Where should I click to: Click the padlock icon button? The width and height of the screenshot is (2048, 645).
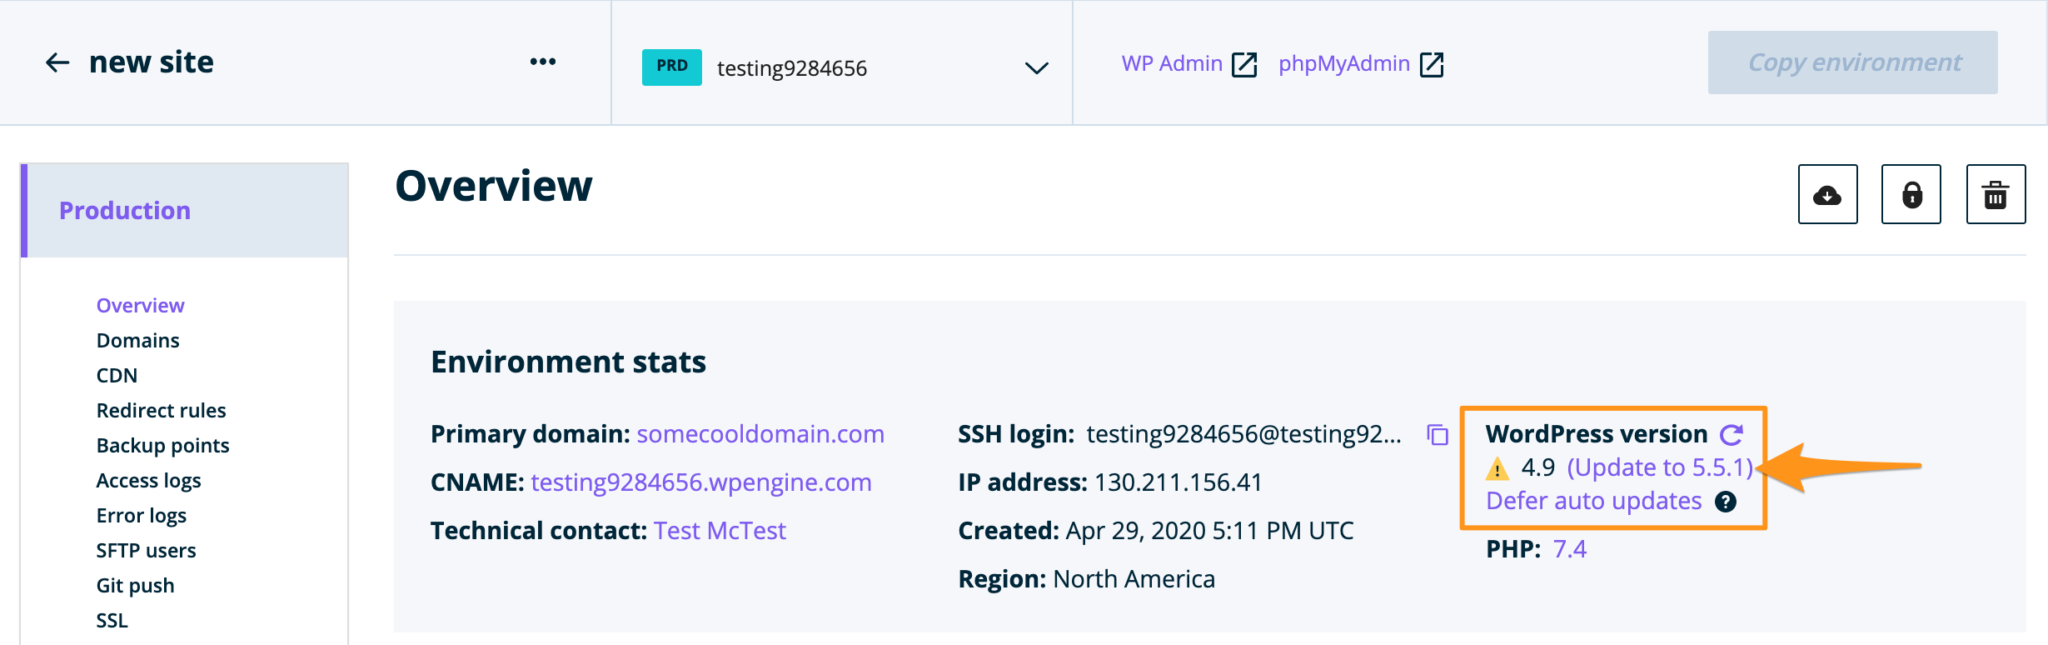pos(1911,195)
